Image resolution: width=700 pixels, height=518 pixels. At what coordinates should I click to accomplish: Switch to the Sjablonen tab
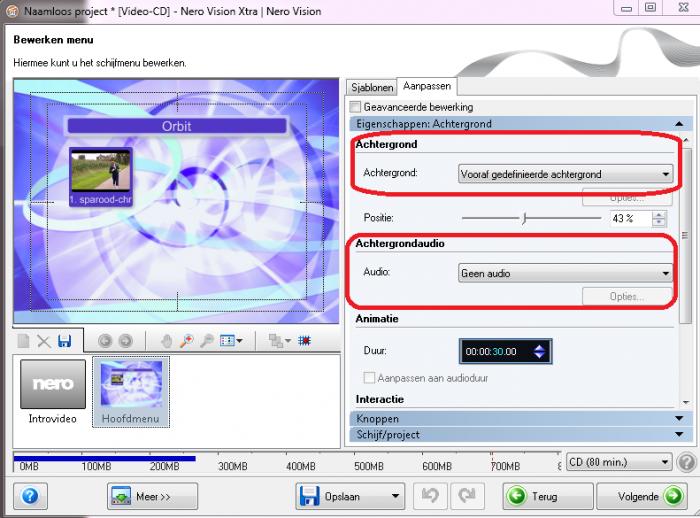[372, 88]
